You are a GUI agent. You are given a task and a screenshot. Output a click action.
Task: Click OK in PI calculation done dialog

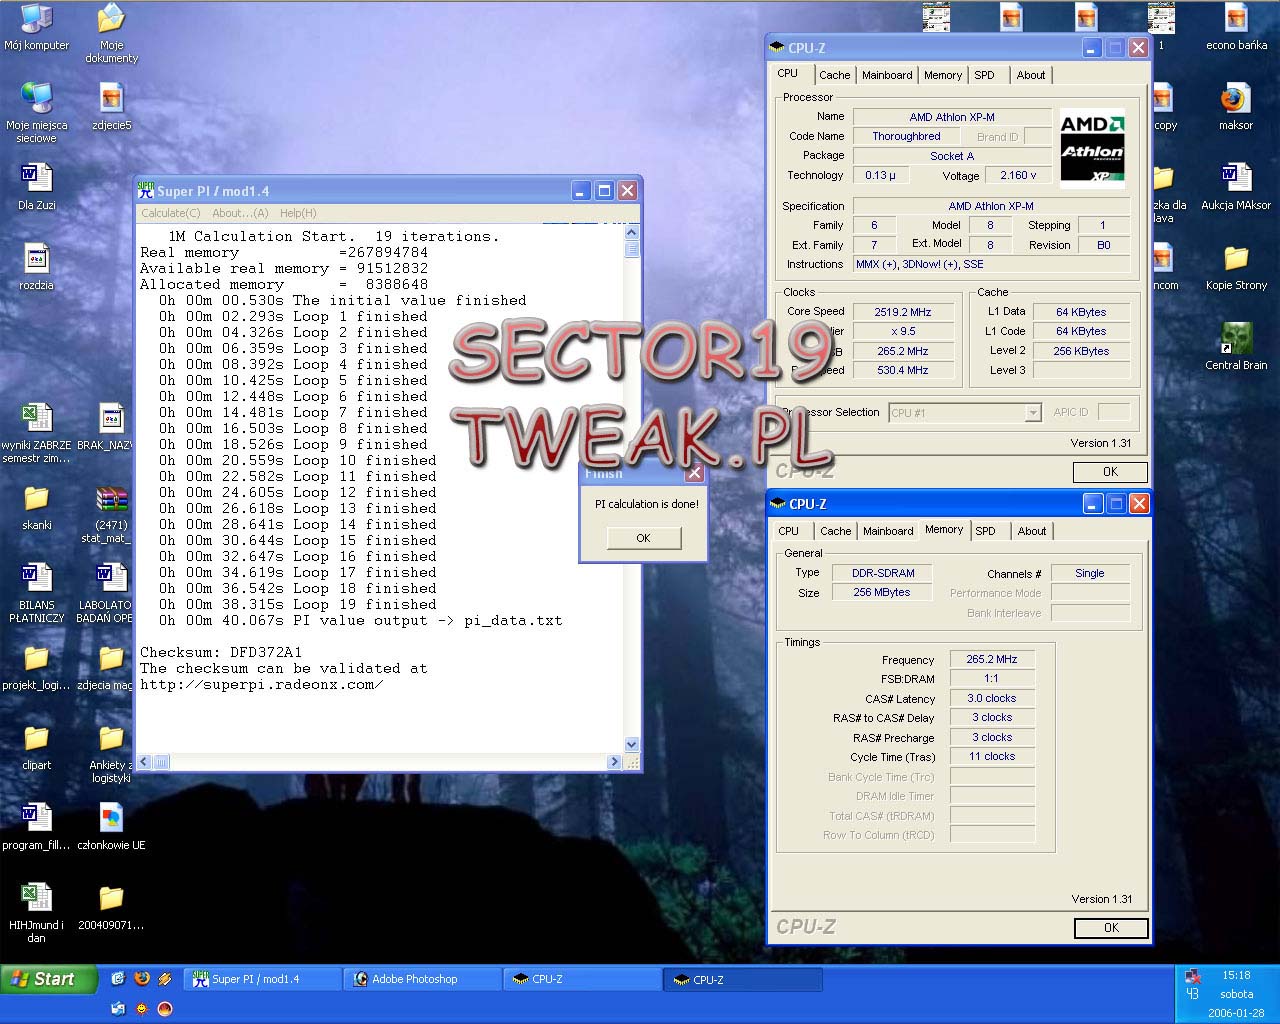(643, 538)
